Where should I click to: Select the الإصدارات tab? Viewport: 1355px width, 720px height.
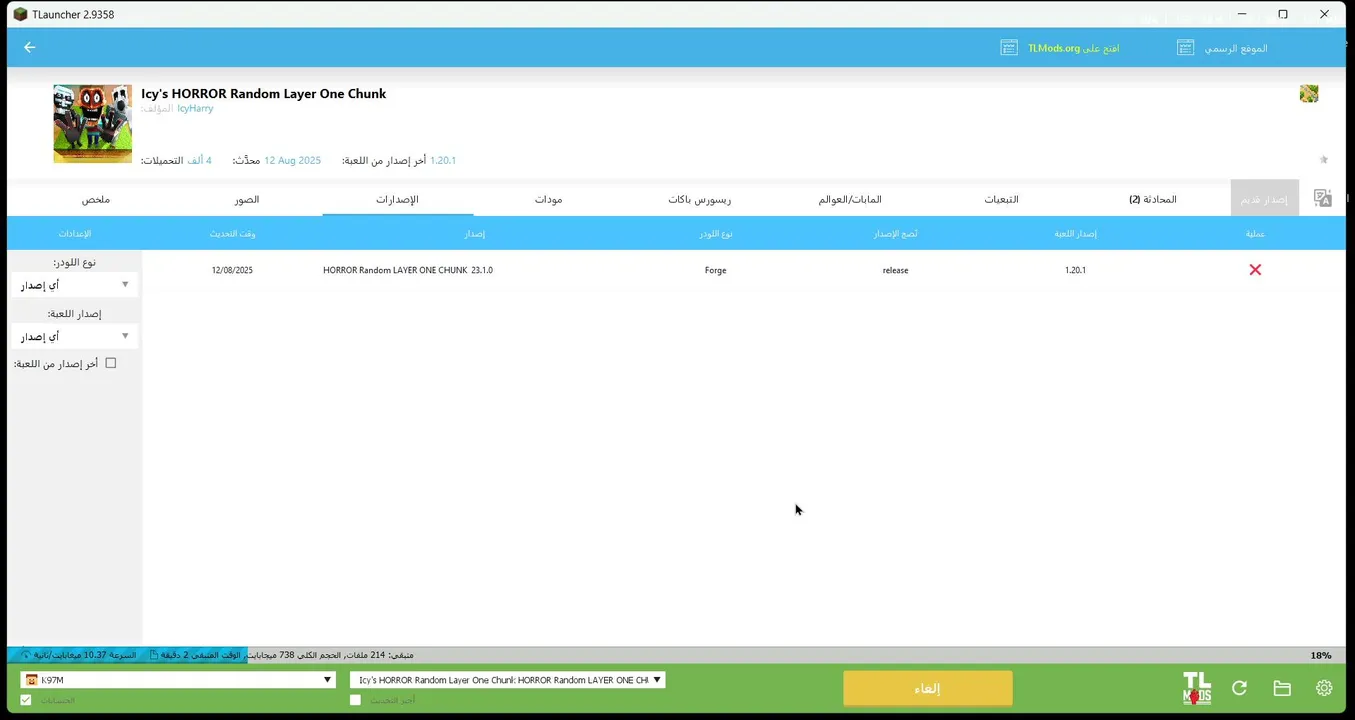pos(397,199)
